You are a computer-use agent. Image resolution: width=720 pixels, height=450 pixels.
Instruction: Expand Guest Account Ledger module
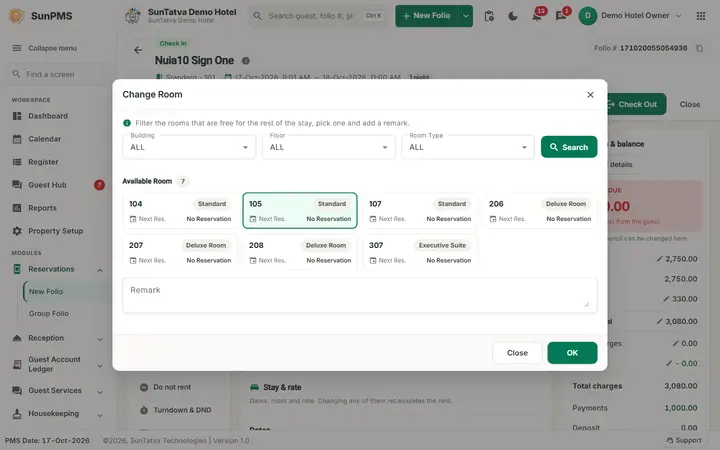56,365
